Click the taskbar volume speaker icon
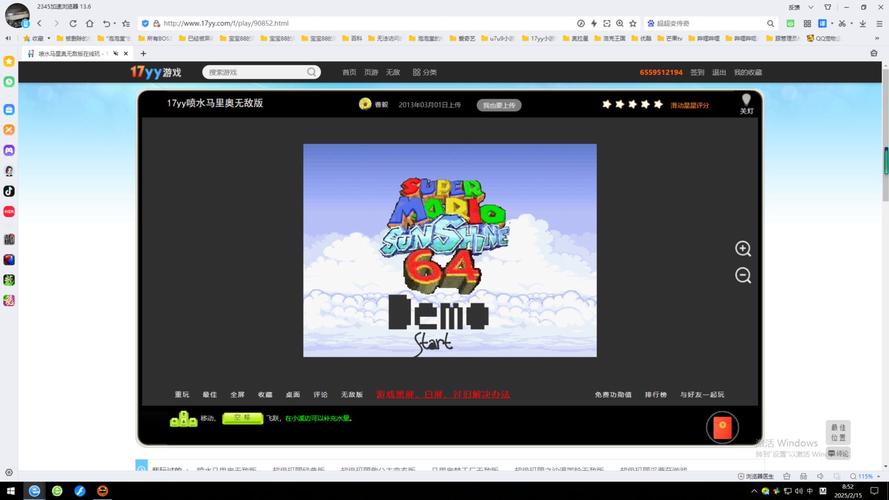This screenshot has width=889, height=500. pos(798,491)
